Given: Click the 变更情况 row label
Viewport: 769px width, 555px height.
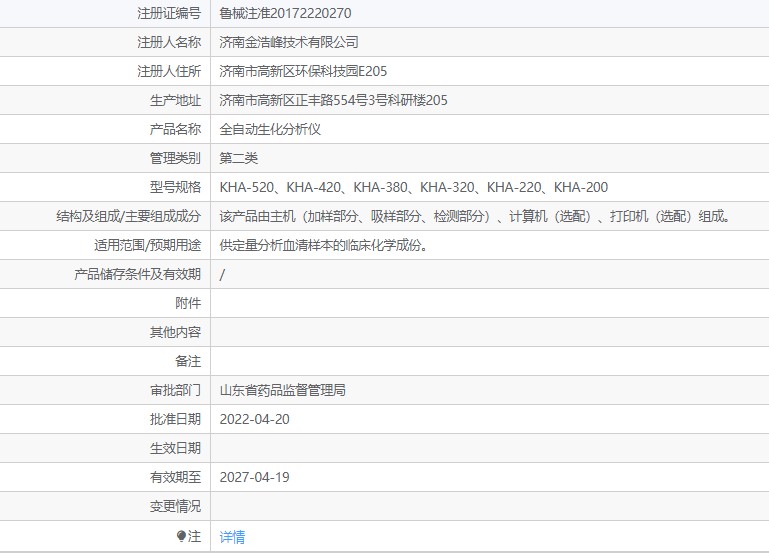Looking at the screenshot, I should click(175, 506).
